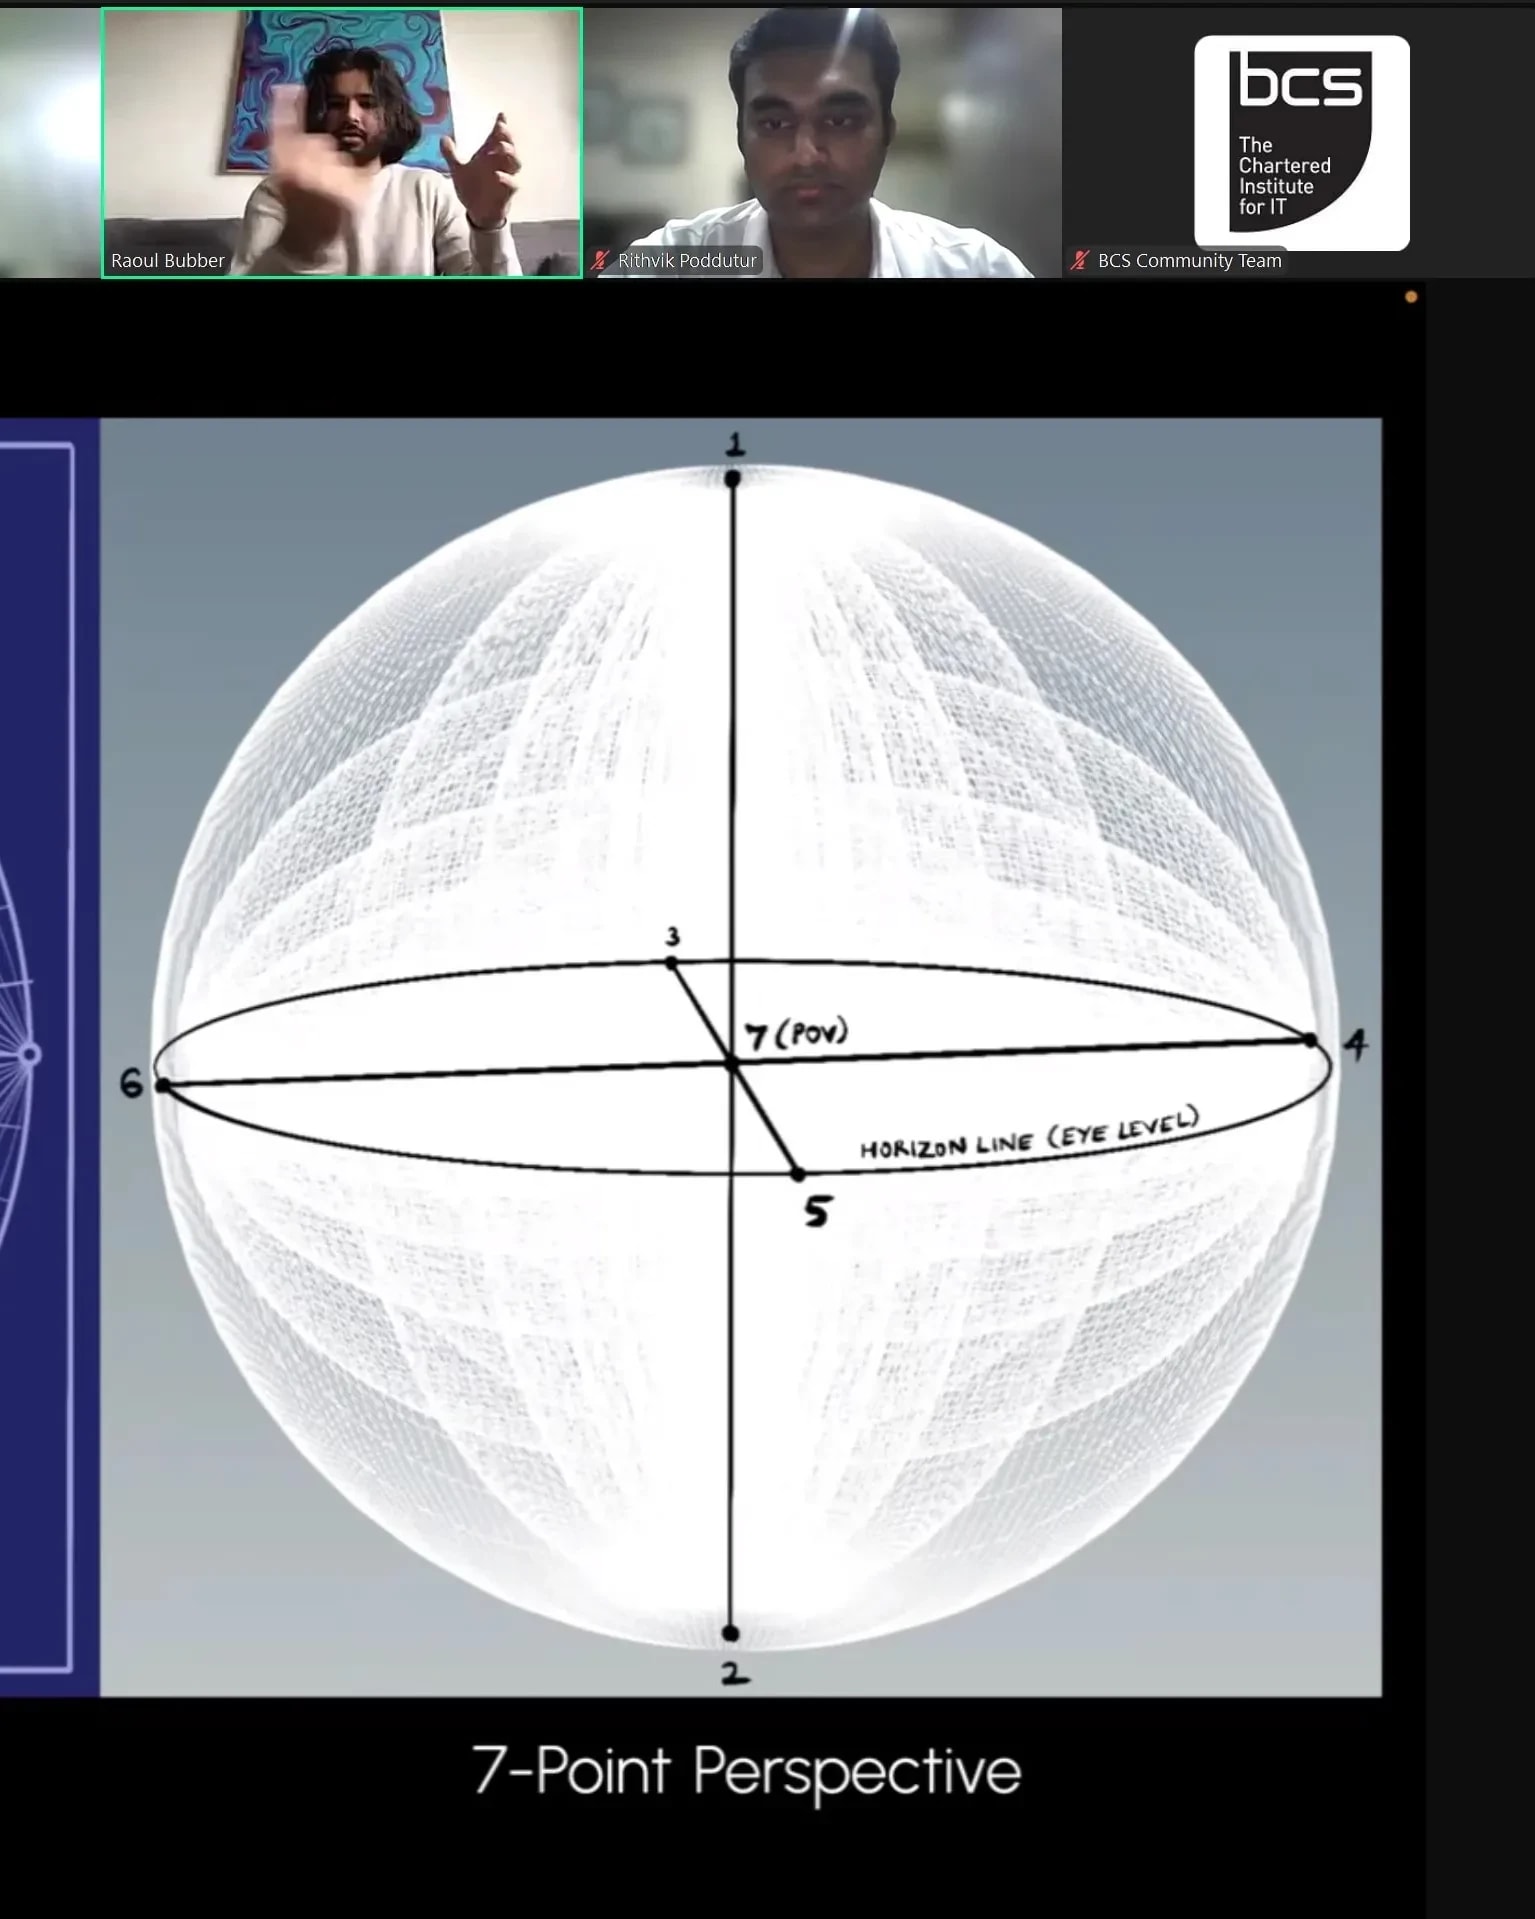Click the partially visible blue previous slide
The width and height of the screenshot is (1535, 1919).
pyautogui.click(x=49, y=1057)
